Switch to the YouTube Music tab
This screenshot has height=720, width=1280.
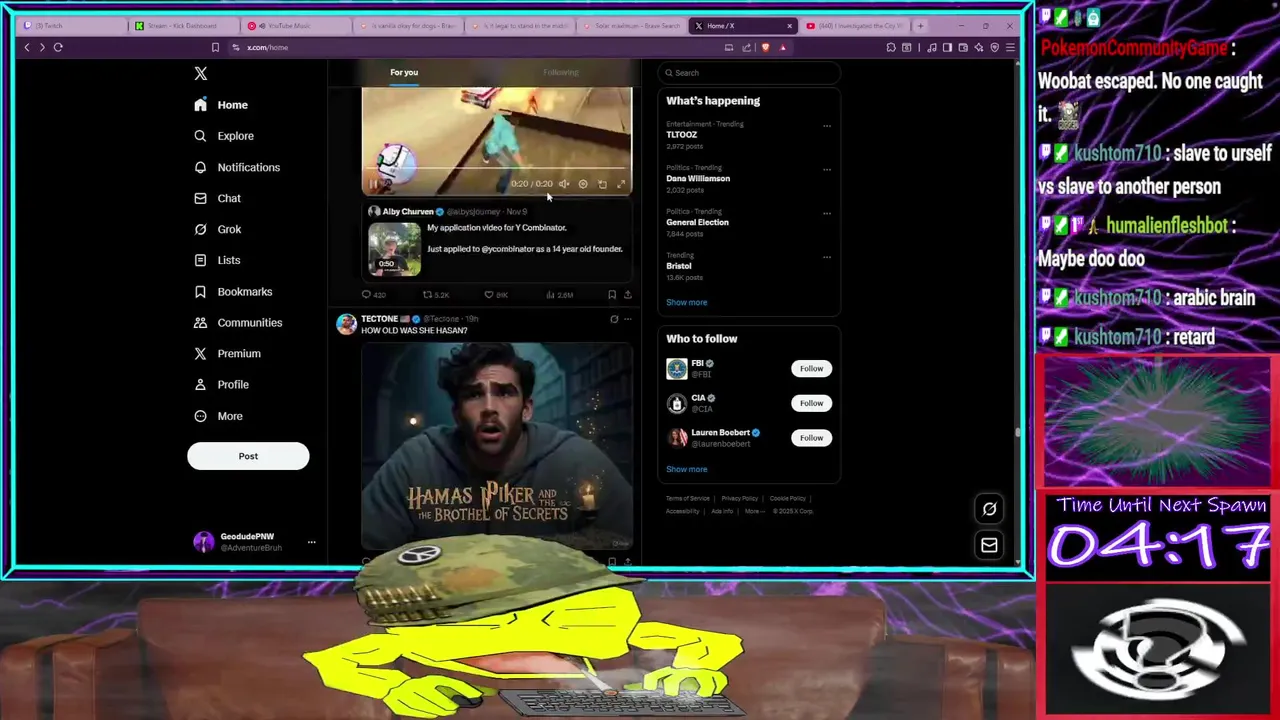click(x=296, y=26)
